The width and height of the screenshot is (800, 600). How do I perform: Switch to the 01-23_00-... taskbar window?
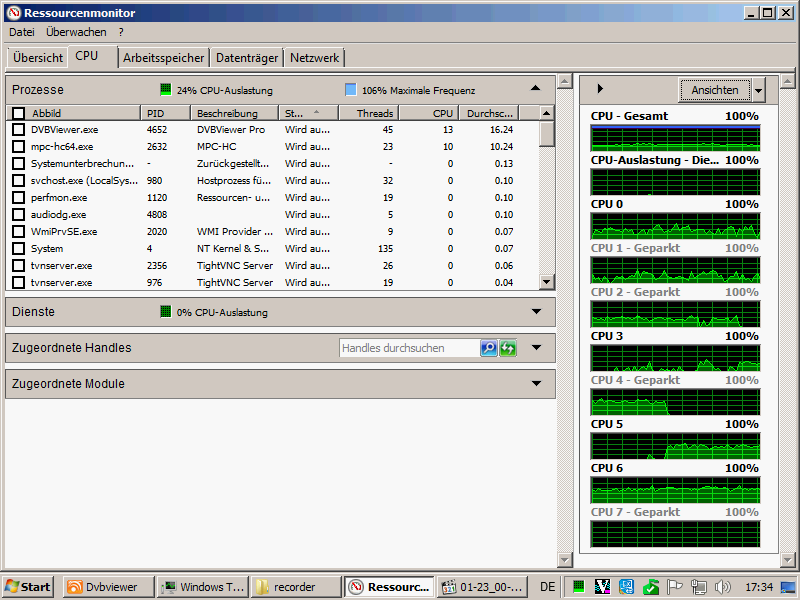[483, 587]
